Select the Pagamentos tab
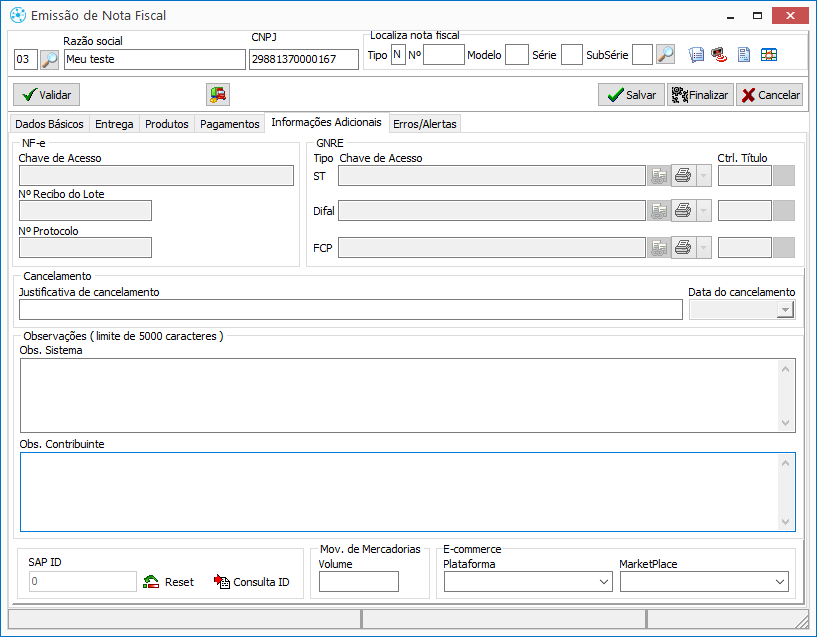The height and width of the screenshot is (637, 817). coord(230,124)
